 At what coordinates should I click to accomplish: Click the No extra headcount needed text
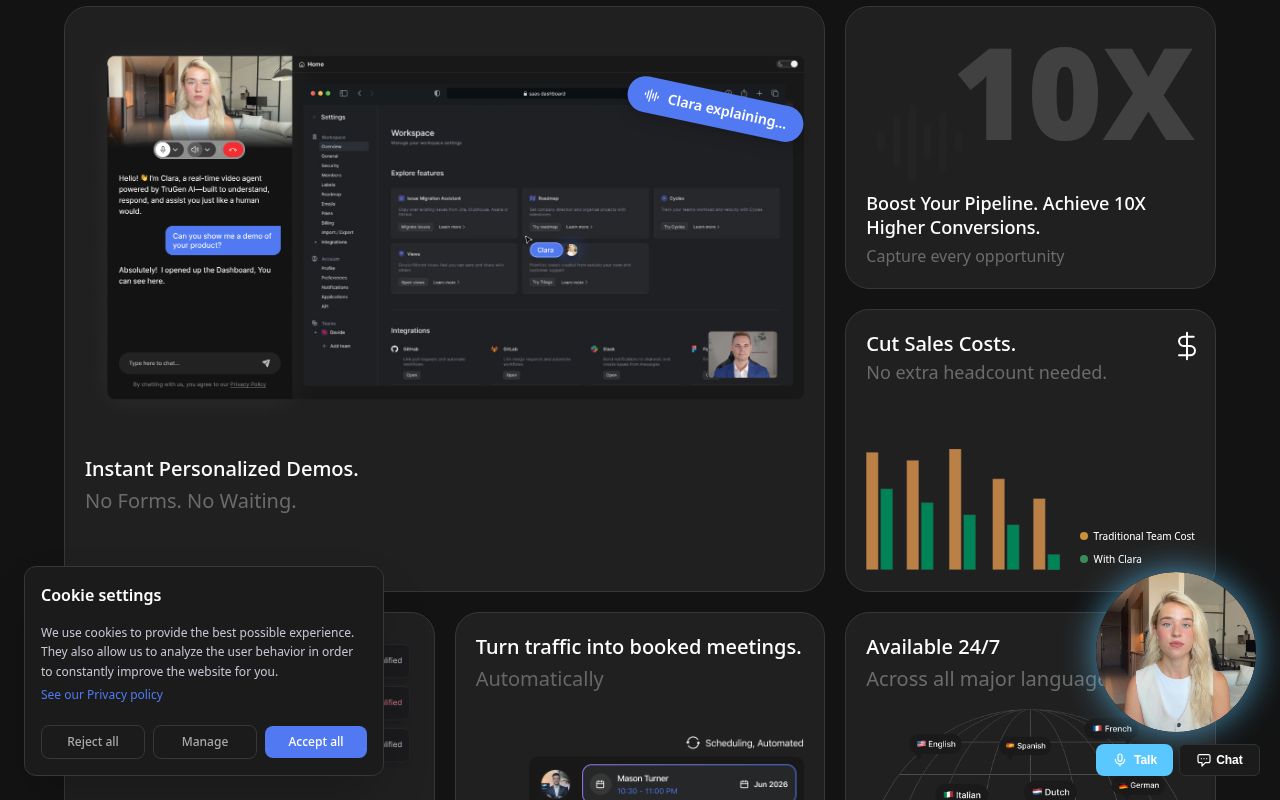(x=986, y=373)
